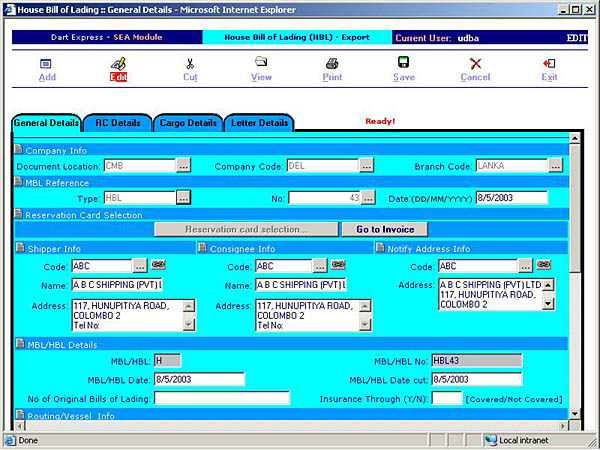Click the Cut scissors icon
600x450 pixels.
[x=190, y=64]
